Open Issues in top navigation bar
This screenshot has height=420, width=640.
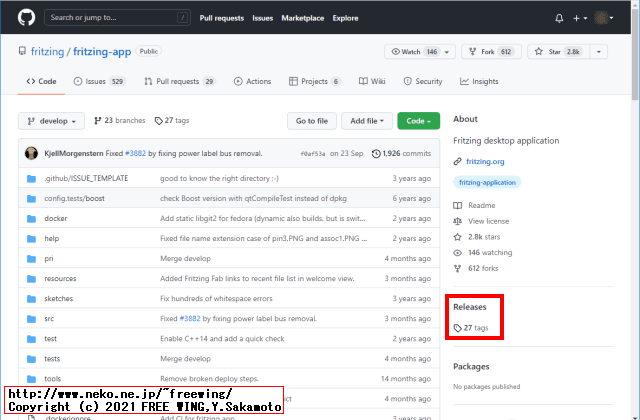point(262,18)
